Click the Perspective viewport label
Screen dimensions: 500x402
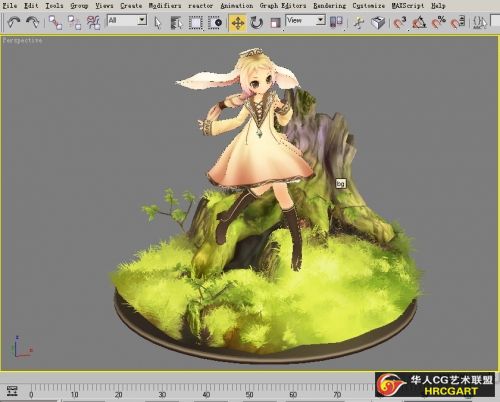click(22, 40)
